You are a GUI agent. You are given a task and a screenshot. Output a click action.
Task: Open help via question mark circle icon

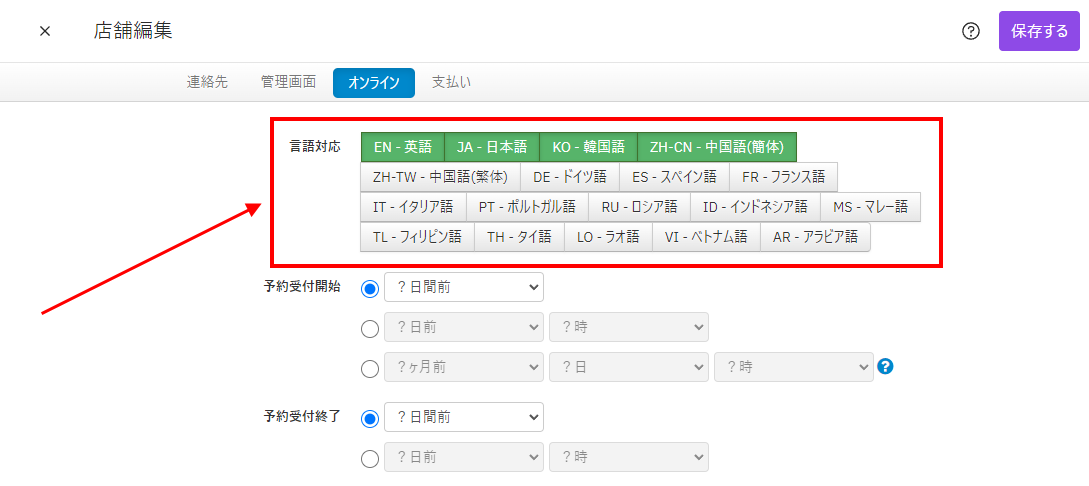pyautogui.click(x=970, y=31)
